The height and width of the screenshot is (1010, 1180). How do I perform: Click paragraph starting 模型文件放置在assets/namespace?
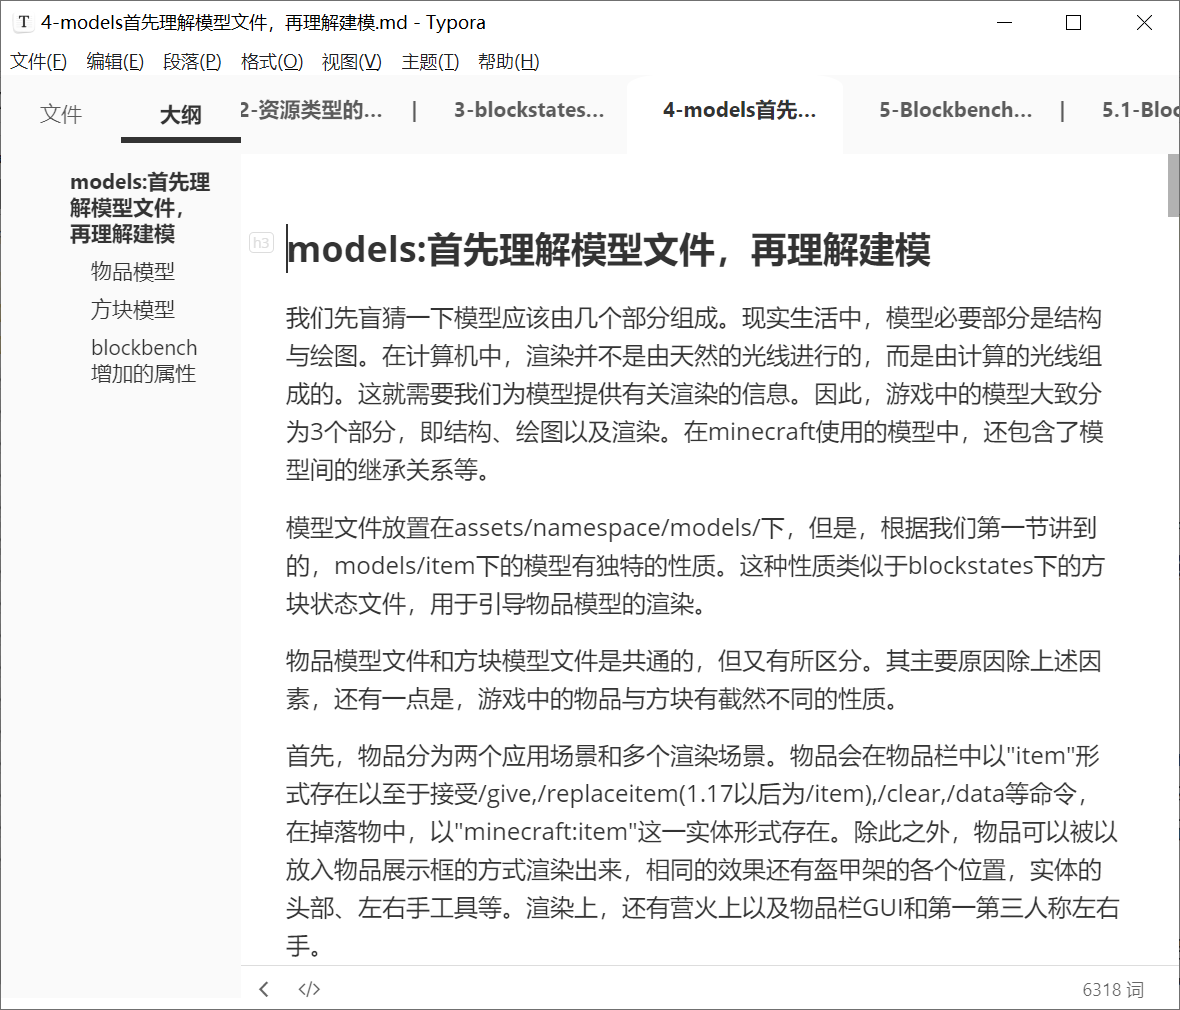click(694, 565)
